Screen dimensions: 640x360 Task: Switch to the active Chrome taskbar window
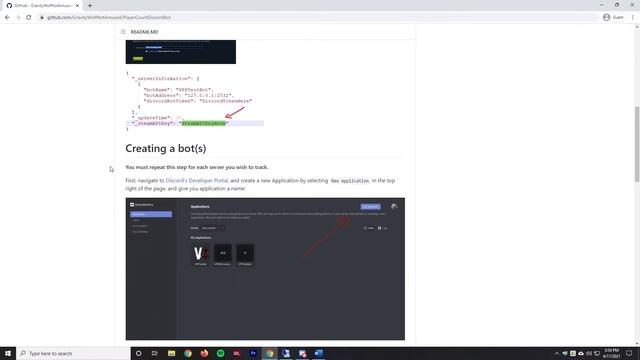point(269,353)
